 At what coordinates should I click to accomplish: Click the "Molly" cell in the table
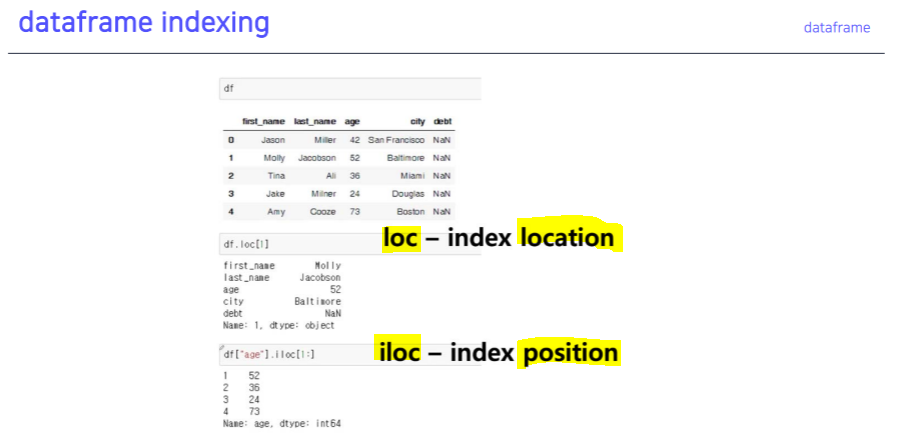tap(274, 158)
